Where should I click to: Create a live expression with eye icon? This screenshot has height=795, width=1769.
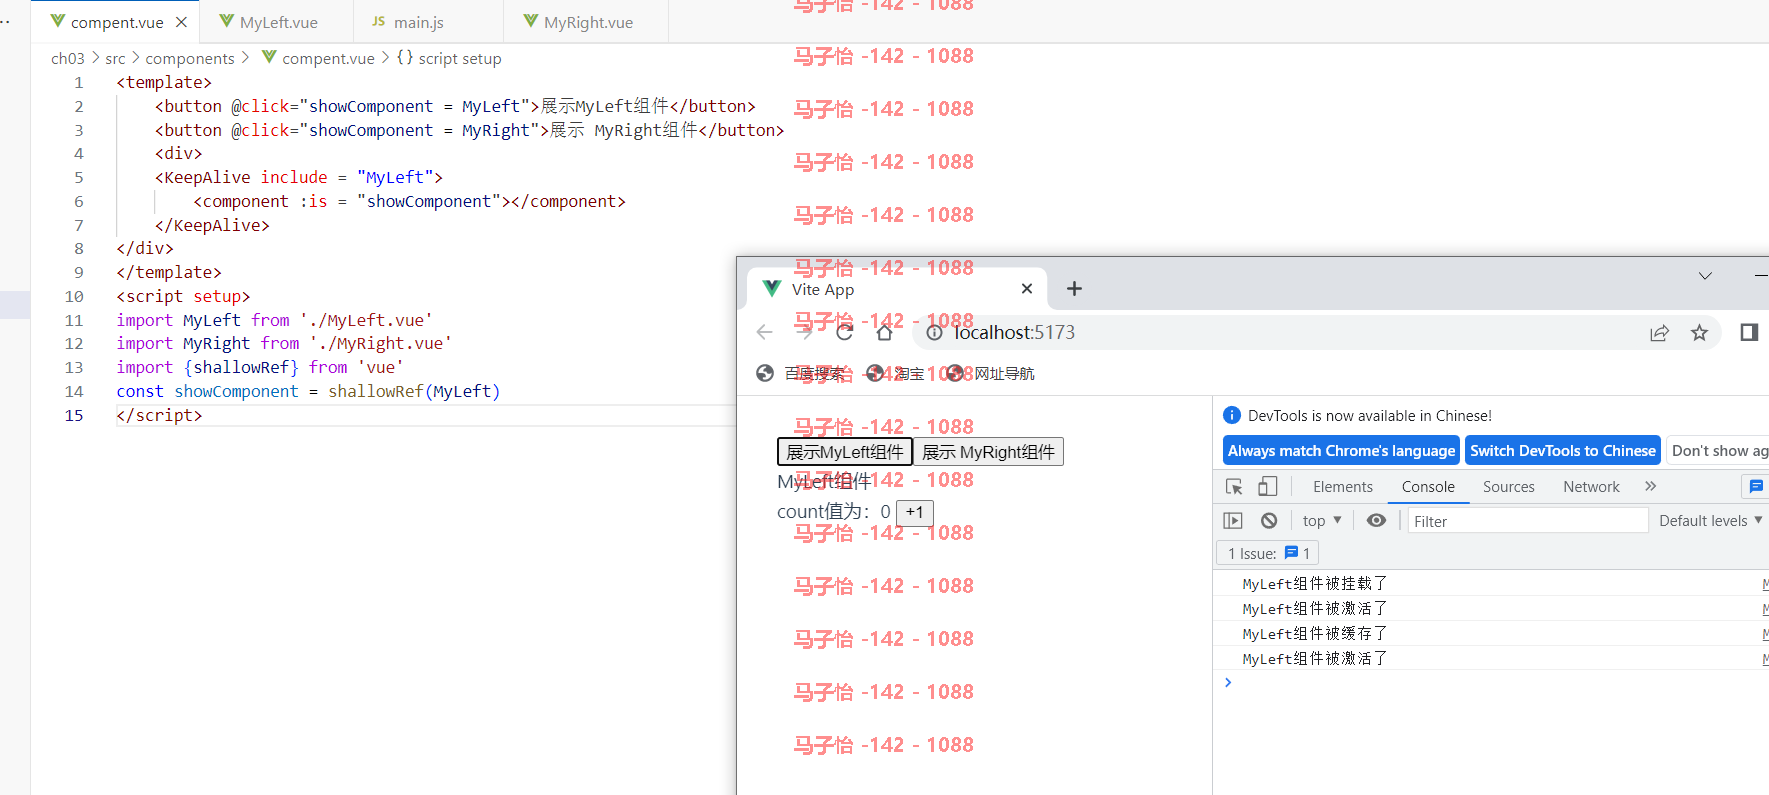(x=1377, y=521)
